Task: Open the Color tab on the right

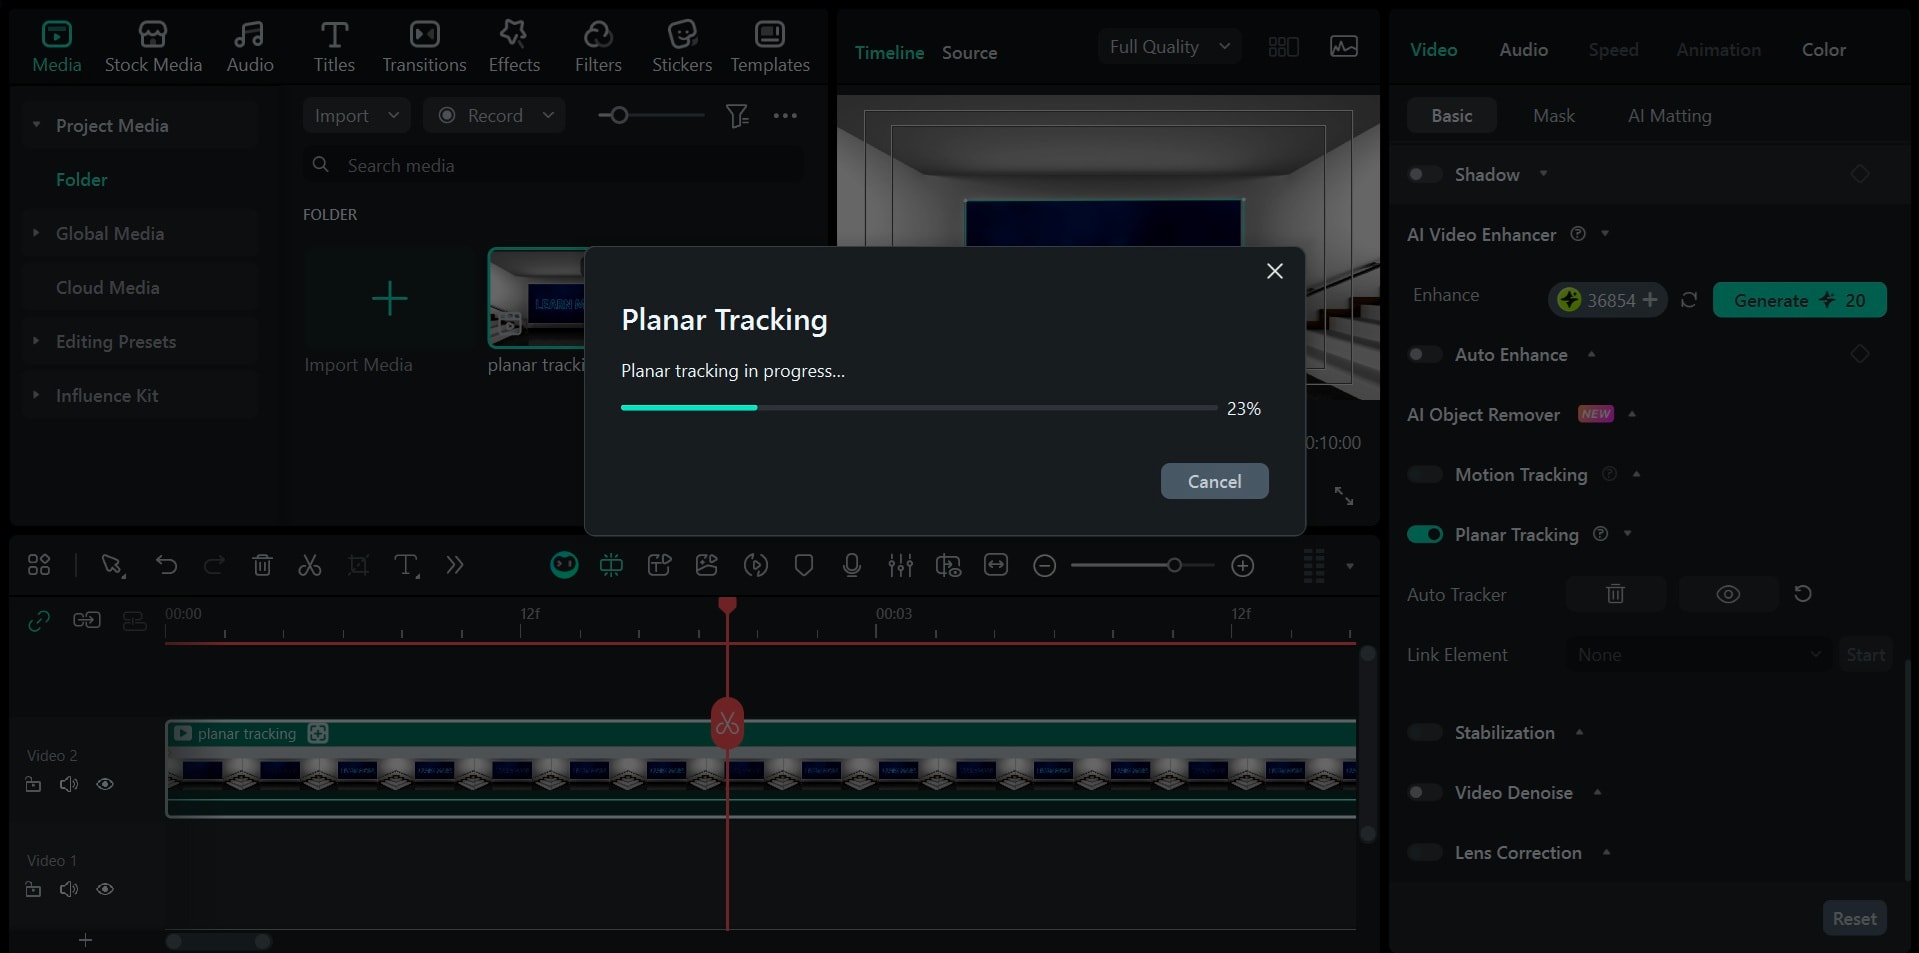Action: click(1822, 49)
